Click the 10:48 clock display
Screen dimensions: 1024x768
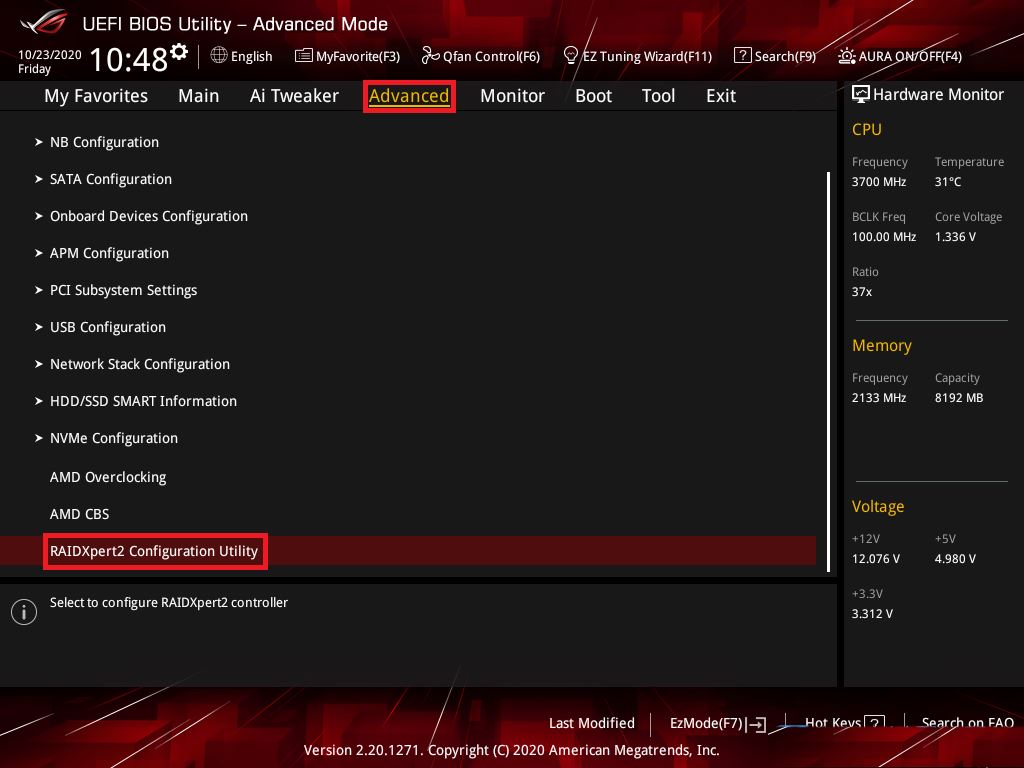tap(129, 59)
